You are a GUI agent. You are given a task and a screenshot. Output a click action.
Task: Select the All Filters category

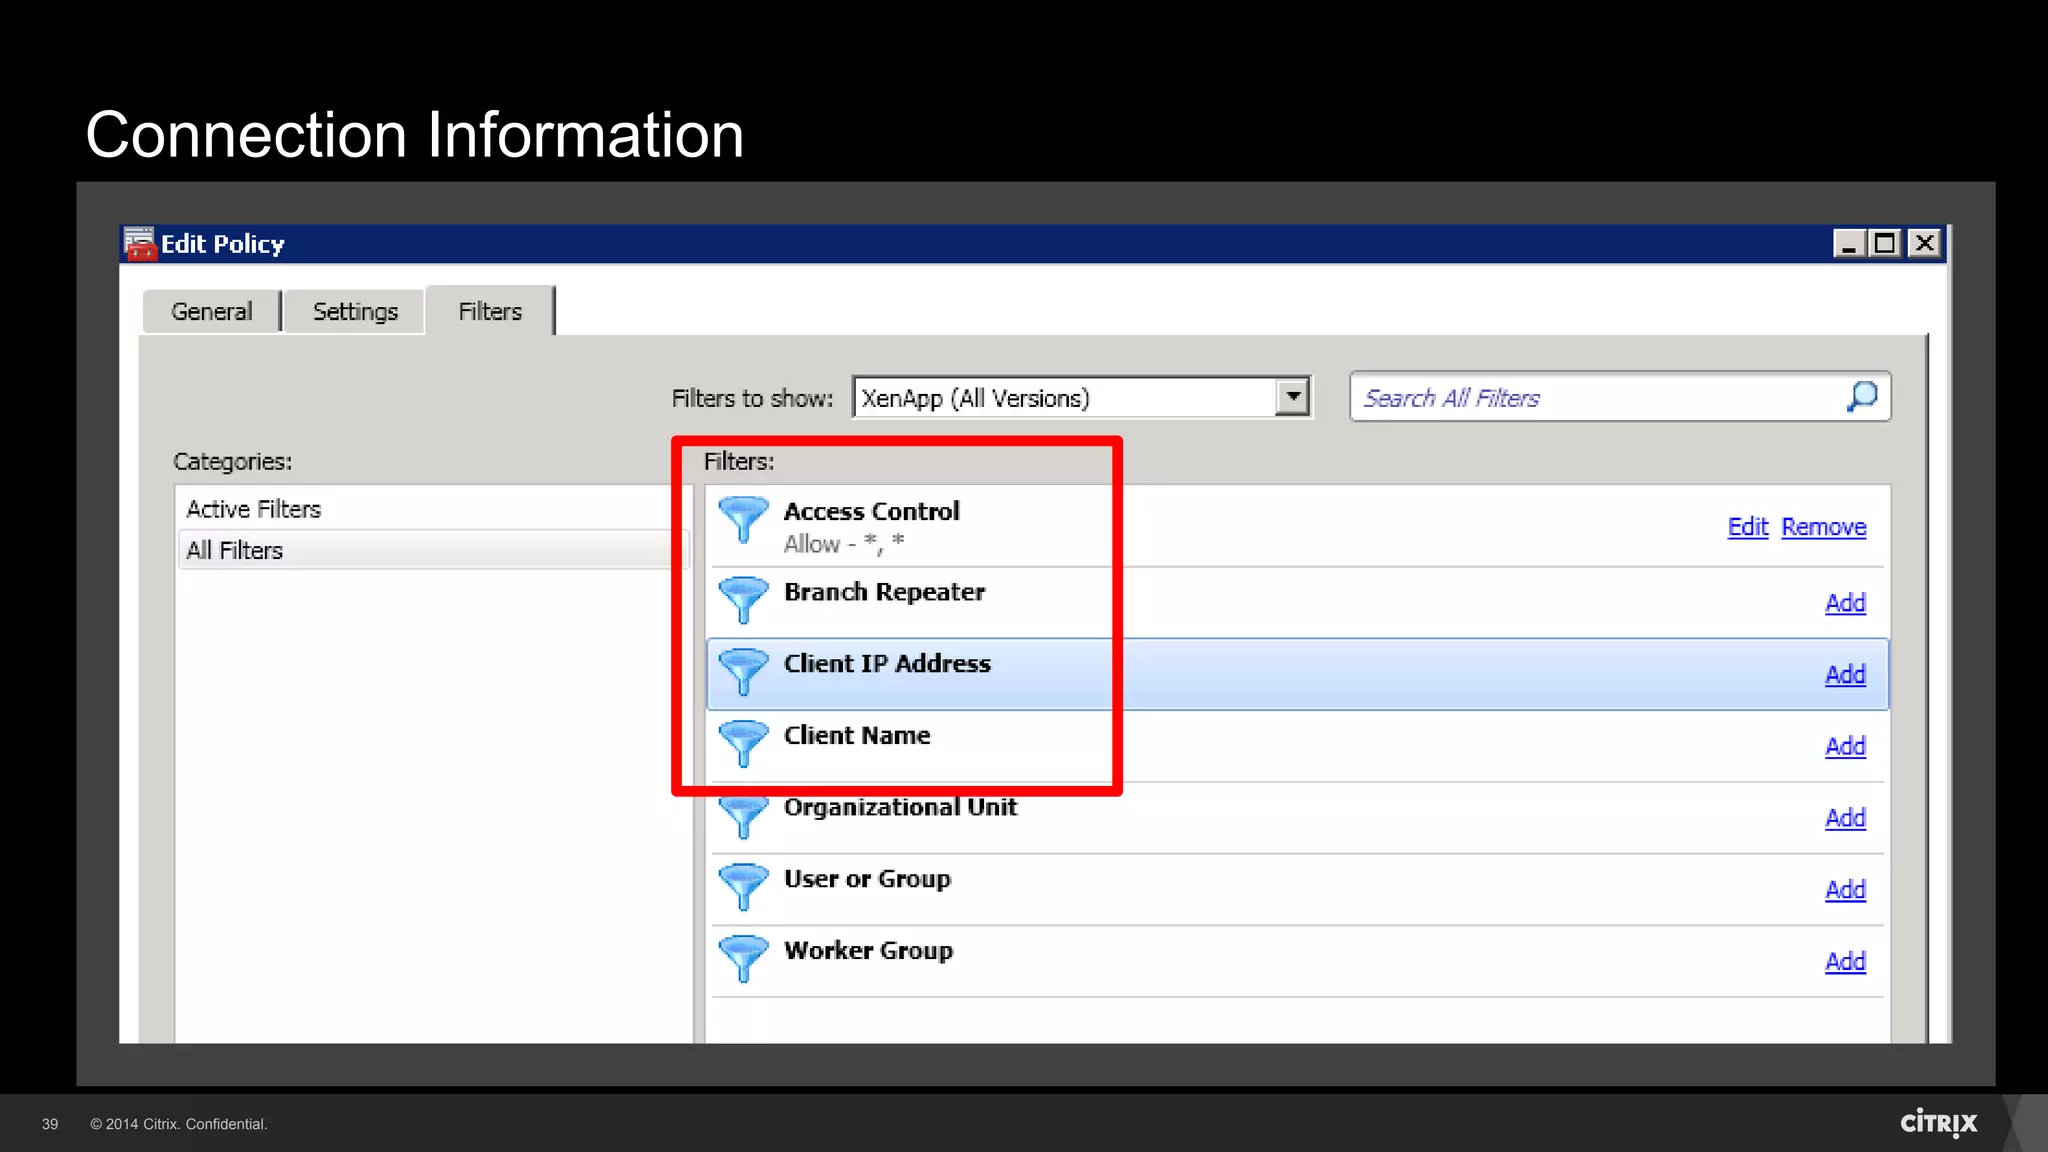[433, 550]
